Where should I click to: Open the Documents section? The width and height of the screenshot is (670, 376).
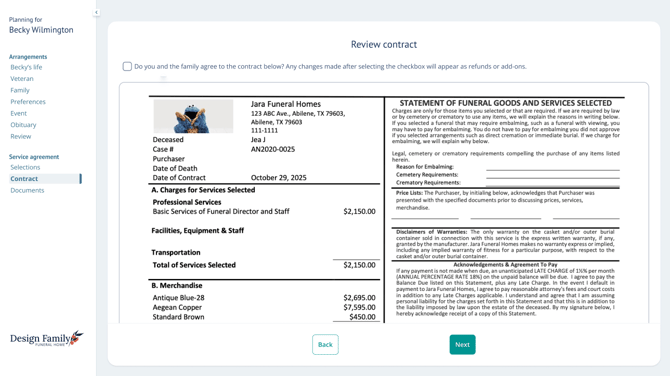[x=27, y=190]
